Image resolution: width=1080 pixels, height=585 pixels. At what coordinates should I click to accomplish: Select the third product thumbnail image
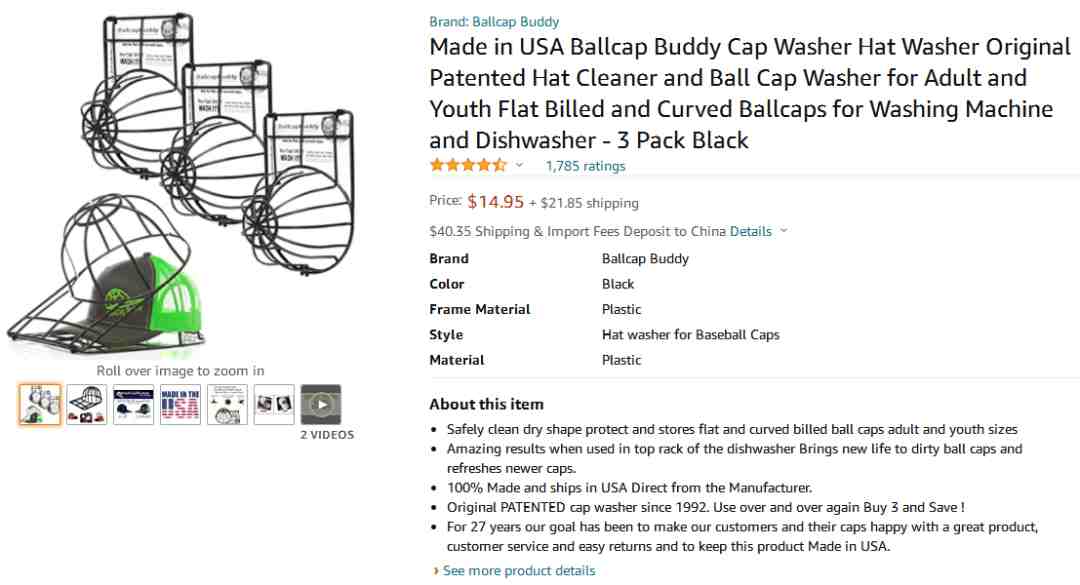(x=134, y=404)
